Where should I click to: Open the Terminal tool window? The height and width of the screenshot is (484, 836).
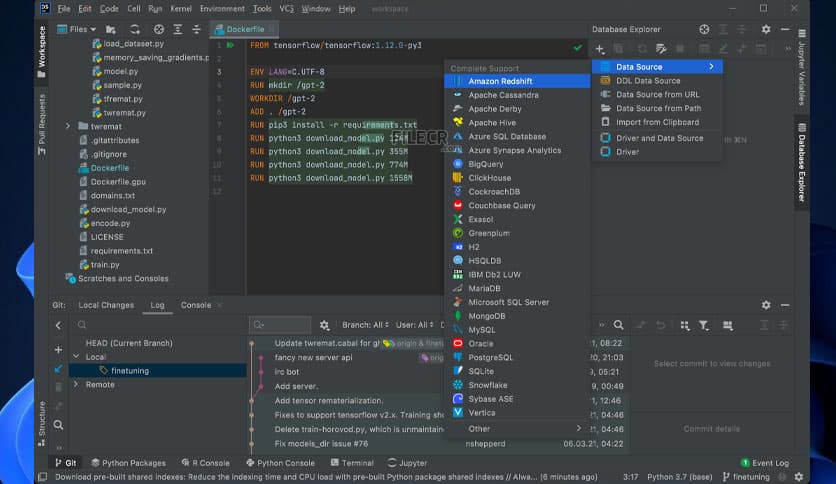[x=352, y=463]
